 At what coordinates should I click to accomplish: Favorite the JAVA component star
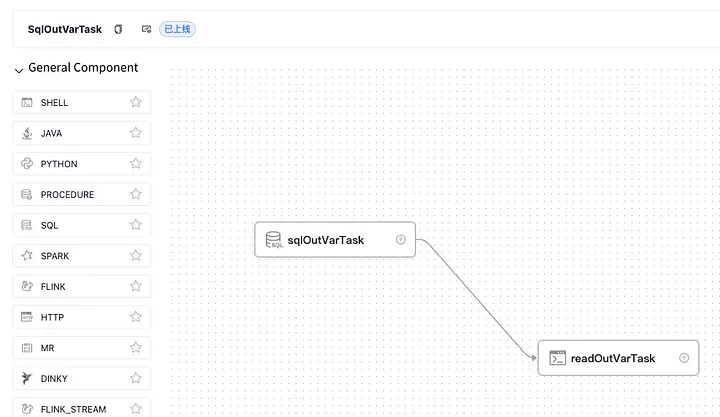click(135, 133)
